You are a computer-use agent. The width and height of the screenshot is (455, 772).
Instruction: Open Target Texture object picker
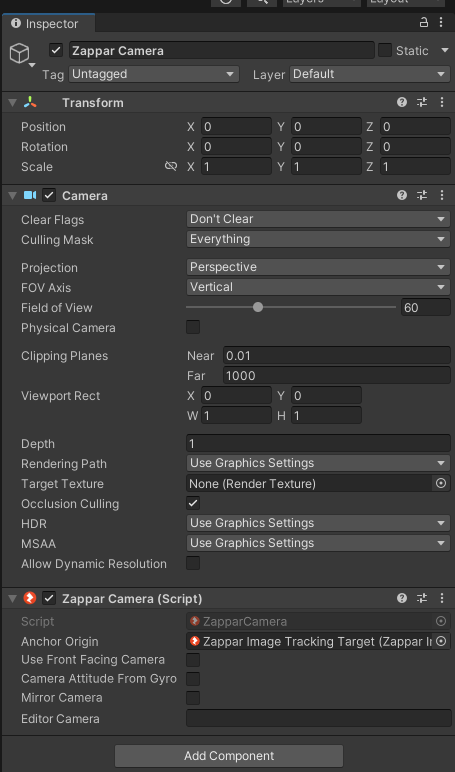pyautogui.click(x=441, y=483)
